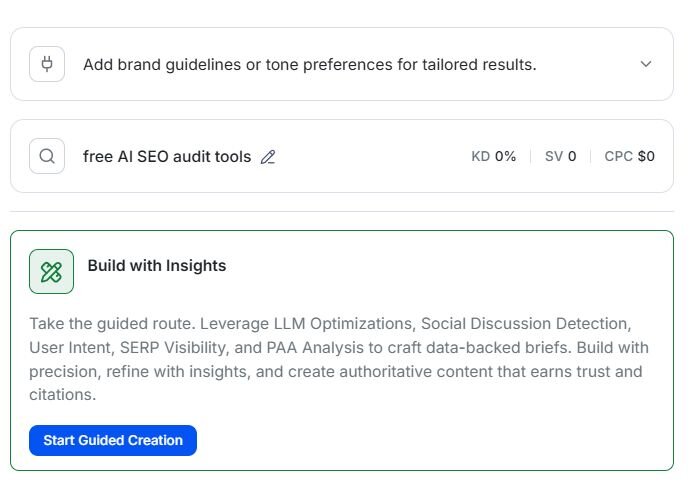This screenshot has width=690, height=492.
Task: Click the Build with Insights ruler-pencil icon
Action: tap(51, 271)
